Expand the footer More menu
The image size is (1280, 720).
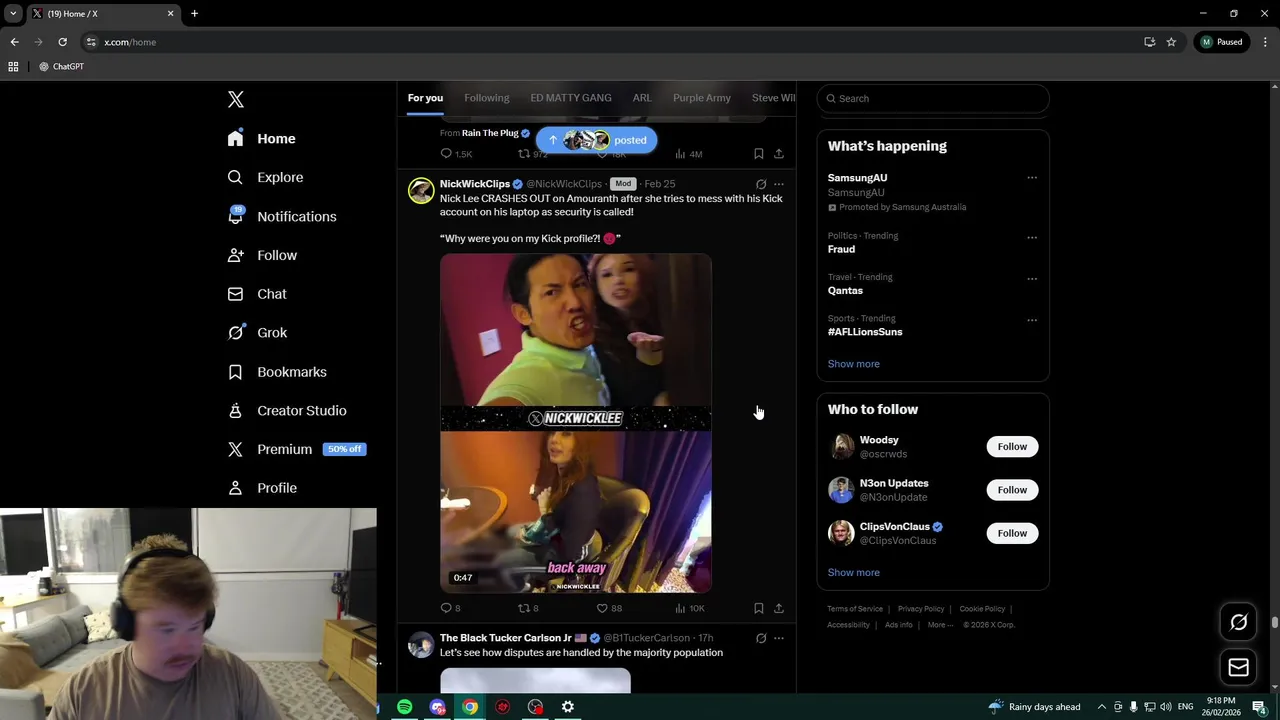click(940, 625)
